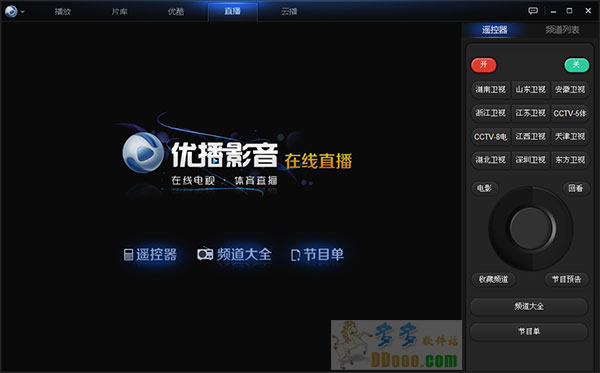
Task: Click the 收藏频道 favorites button
Action: coord(494,279)
